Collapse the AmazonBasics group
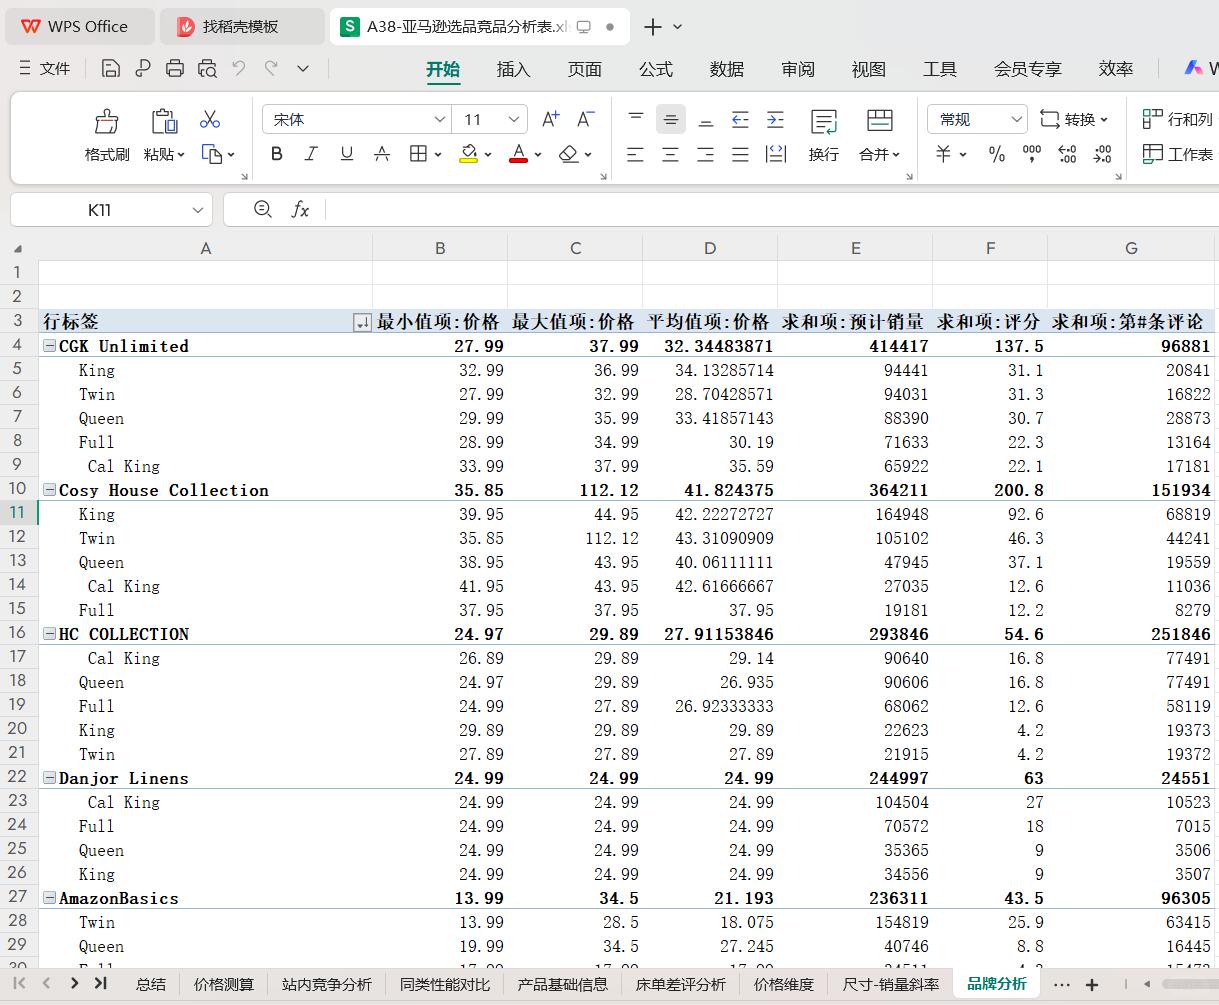The image size is (1219, 1005). [x=49, y=898]
